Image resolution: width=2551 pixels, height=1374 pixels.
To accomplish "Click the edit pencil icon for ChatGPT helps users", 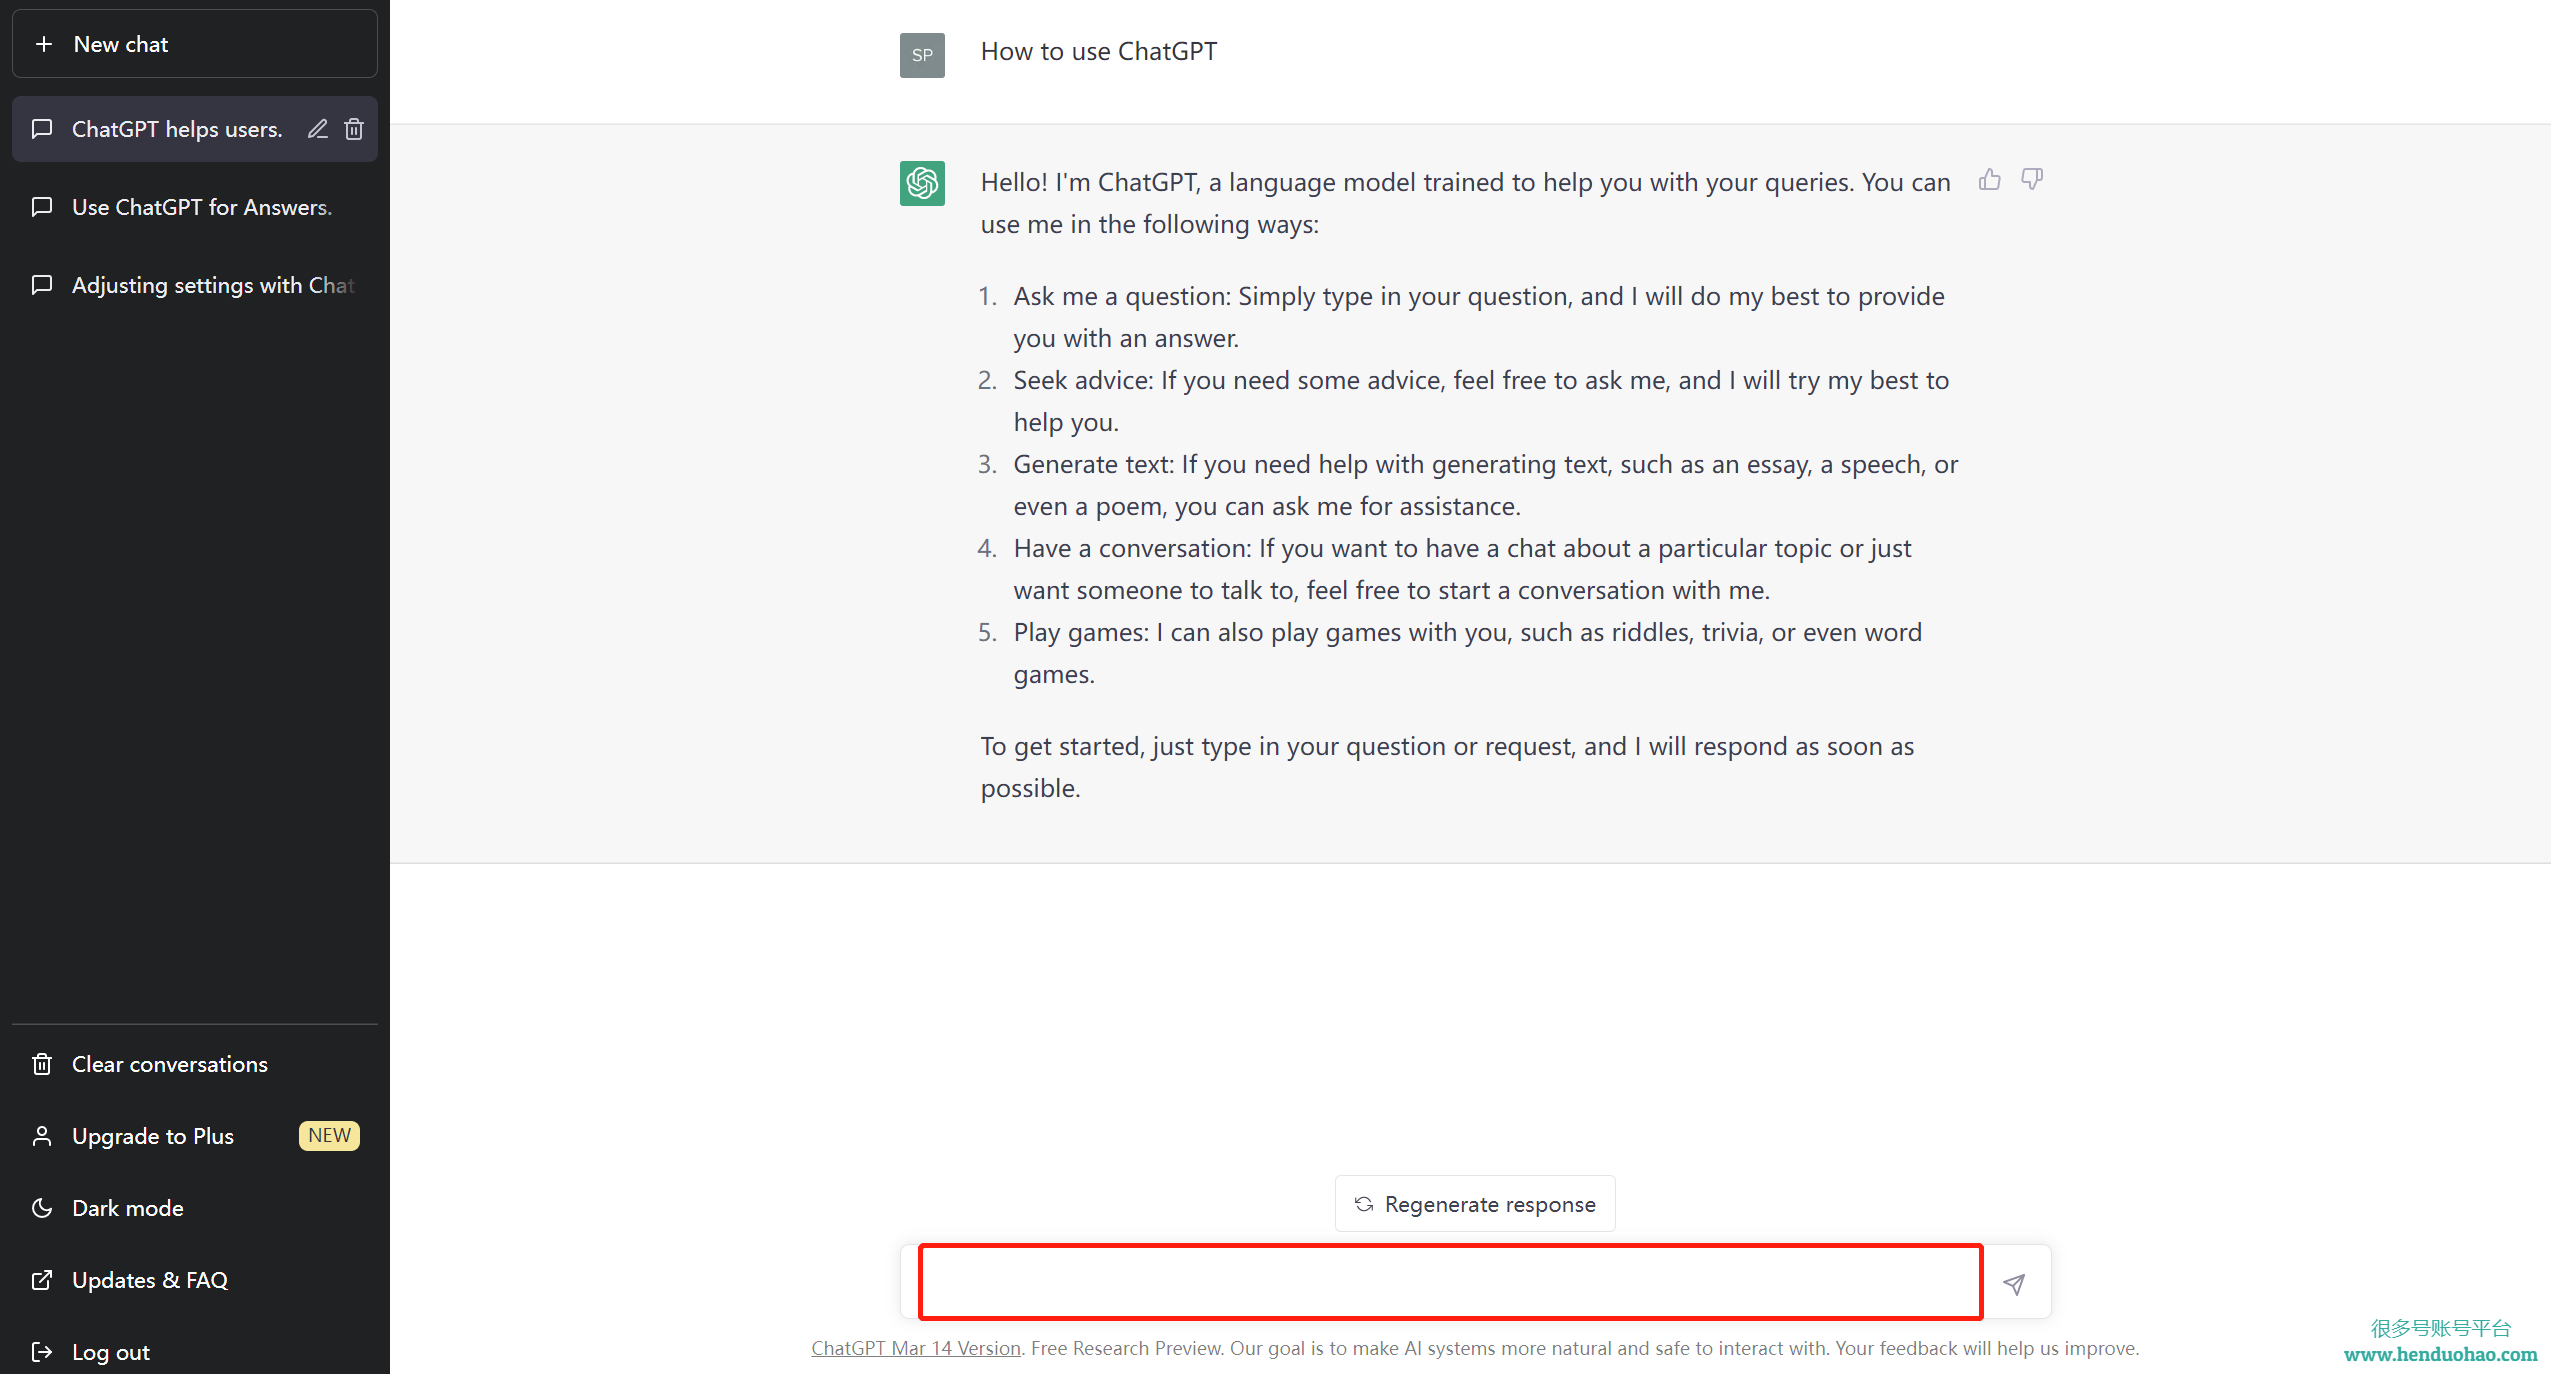I will pos(318,129).
